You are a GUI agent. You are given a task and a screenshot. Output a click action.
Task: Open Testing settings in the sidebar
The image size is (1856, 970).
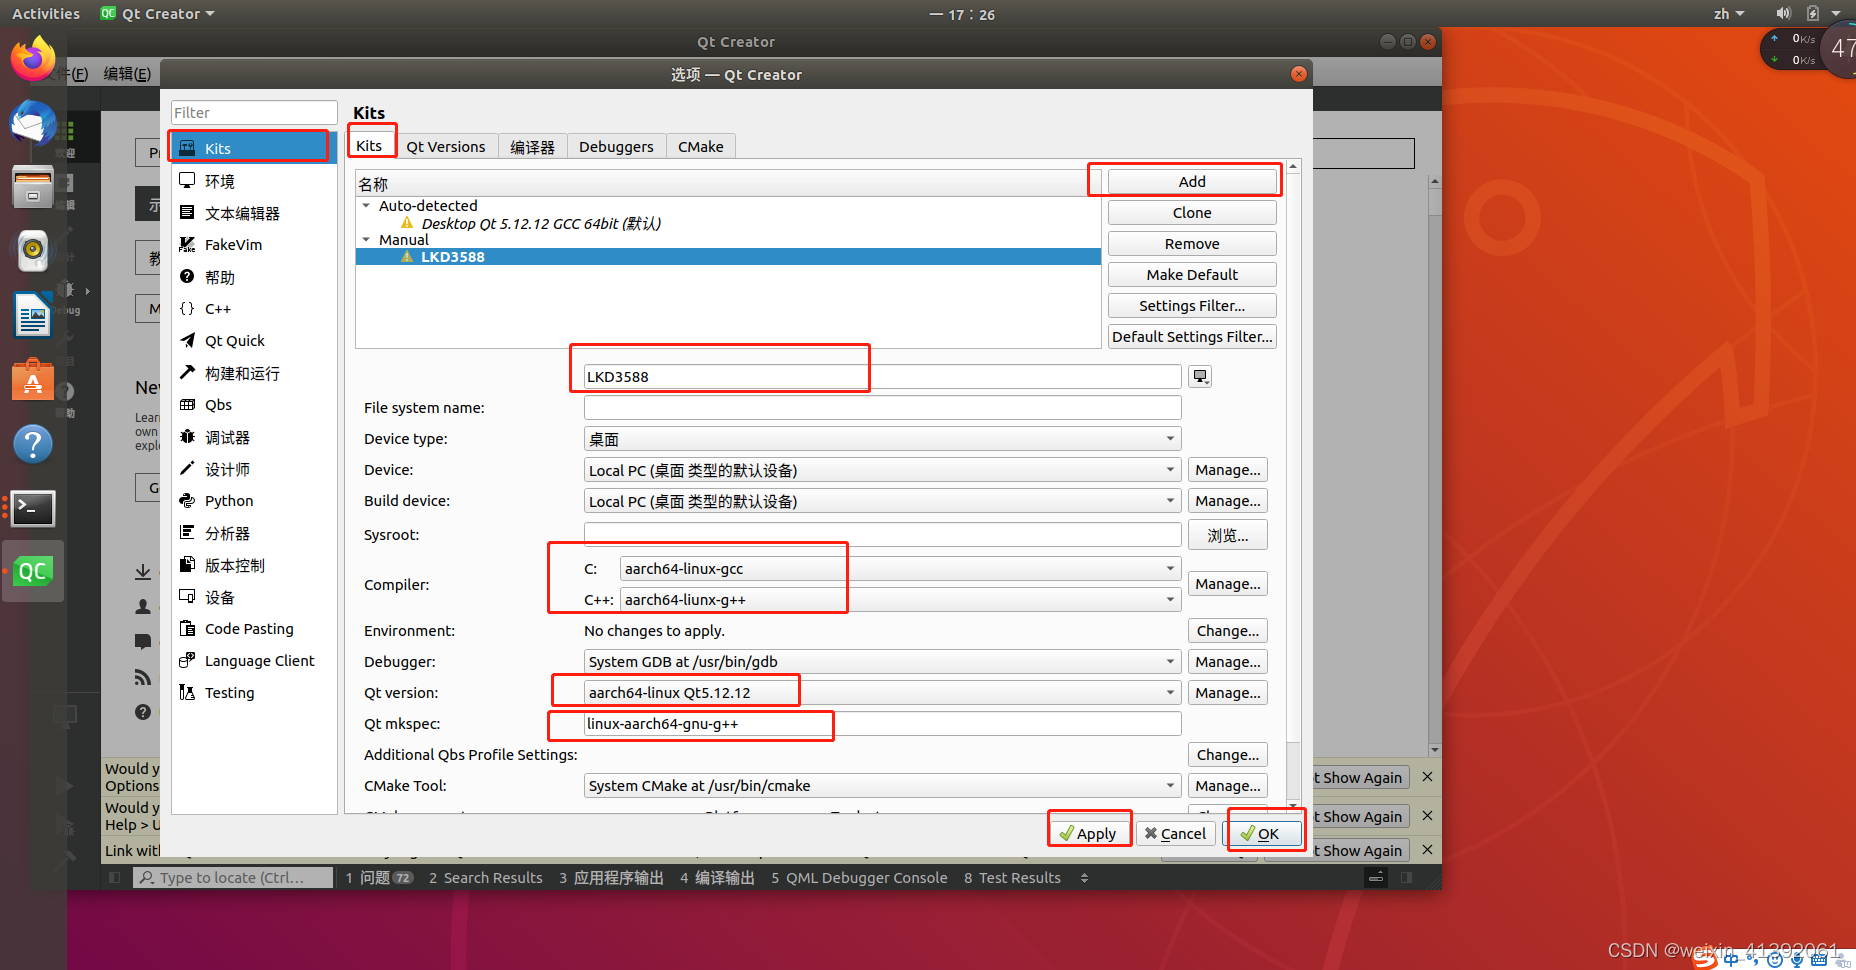point(229,692)
